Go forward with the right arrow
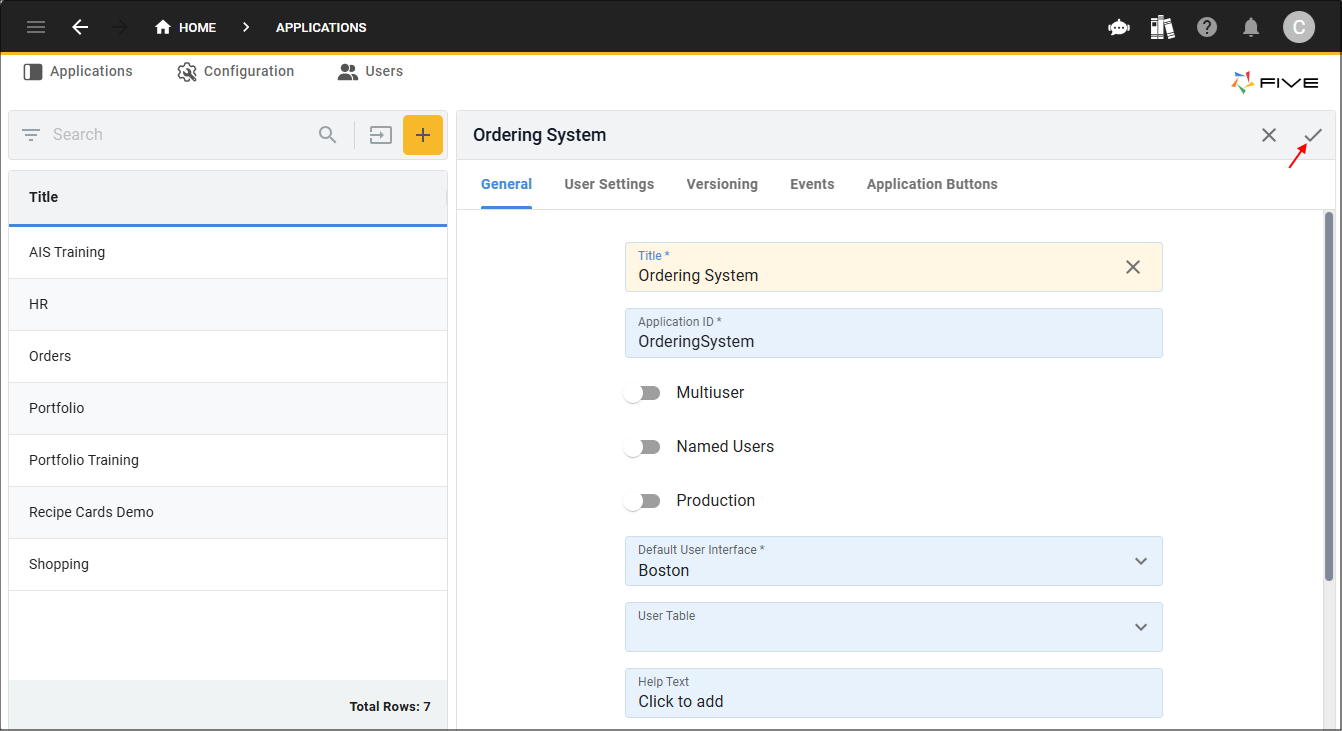The height and width of the screenshot is (731, 1342). (x=121, y=27)
